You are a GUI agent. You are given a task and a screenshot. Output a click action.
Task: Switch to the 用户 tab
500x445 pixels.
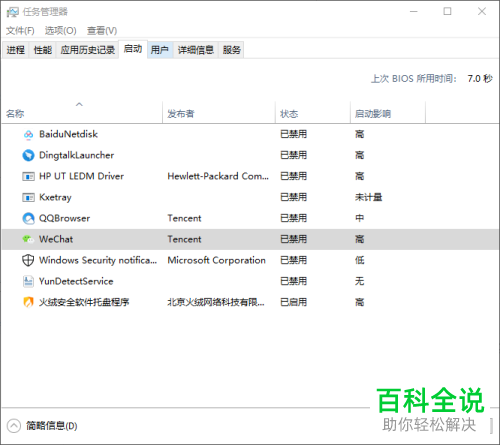160,50
